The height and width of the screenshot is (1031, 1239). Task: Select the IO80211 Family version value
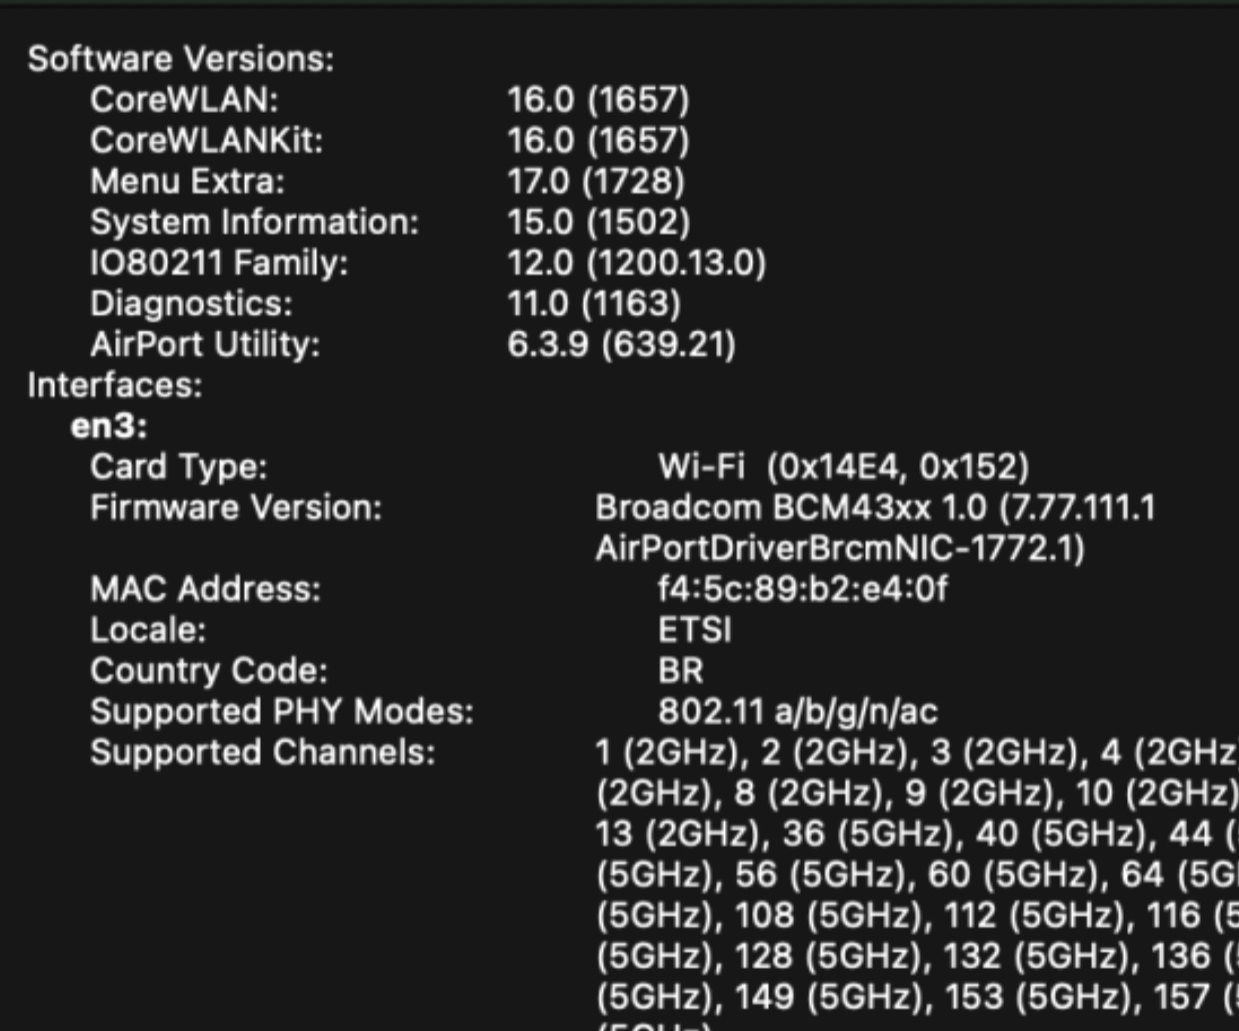pyautogui.click(x=636, y=263)
